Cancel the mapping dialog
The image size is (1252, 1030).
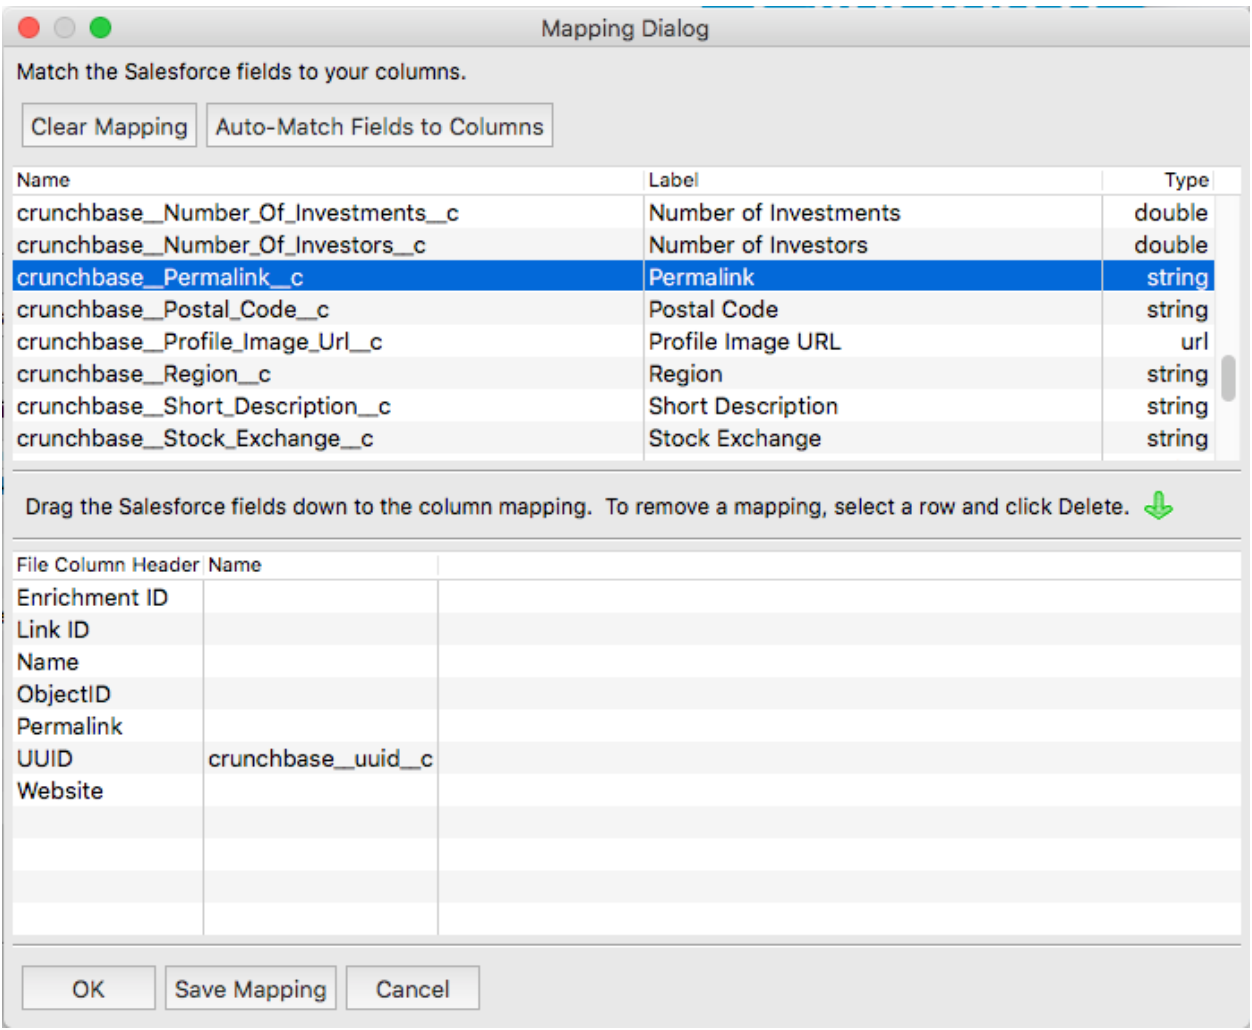point(412,988)
